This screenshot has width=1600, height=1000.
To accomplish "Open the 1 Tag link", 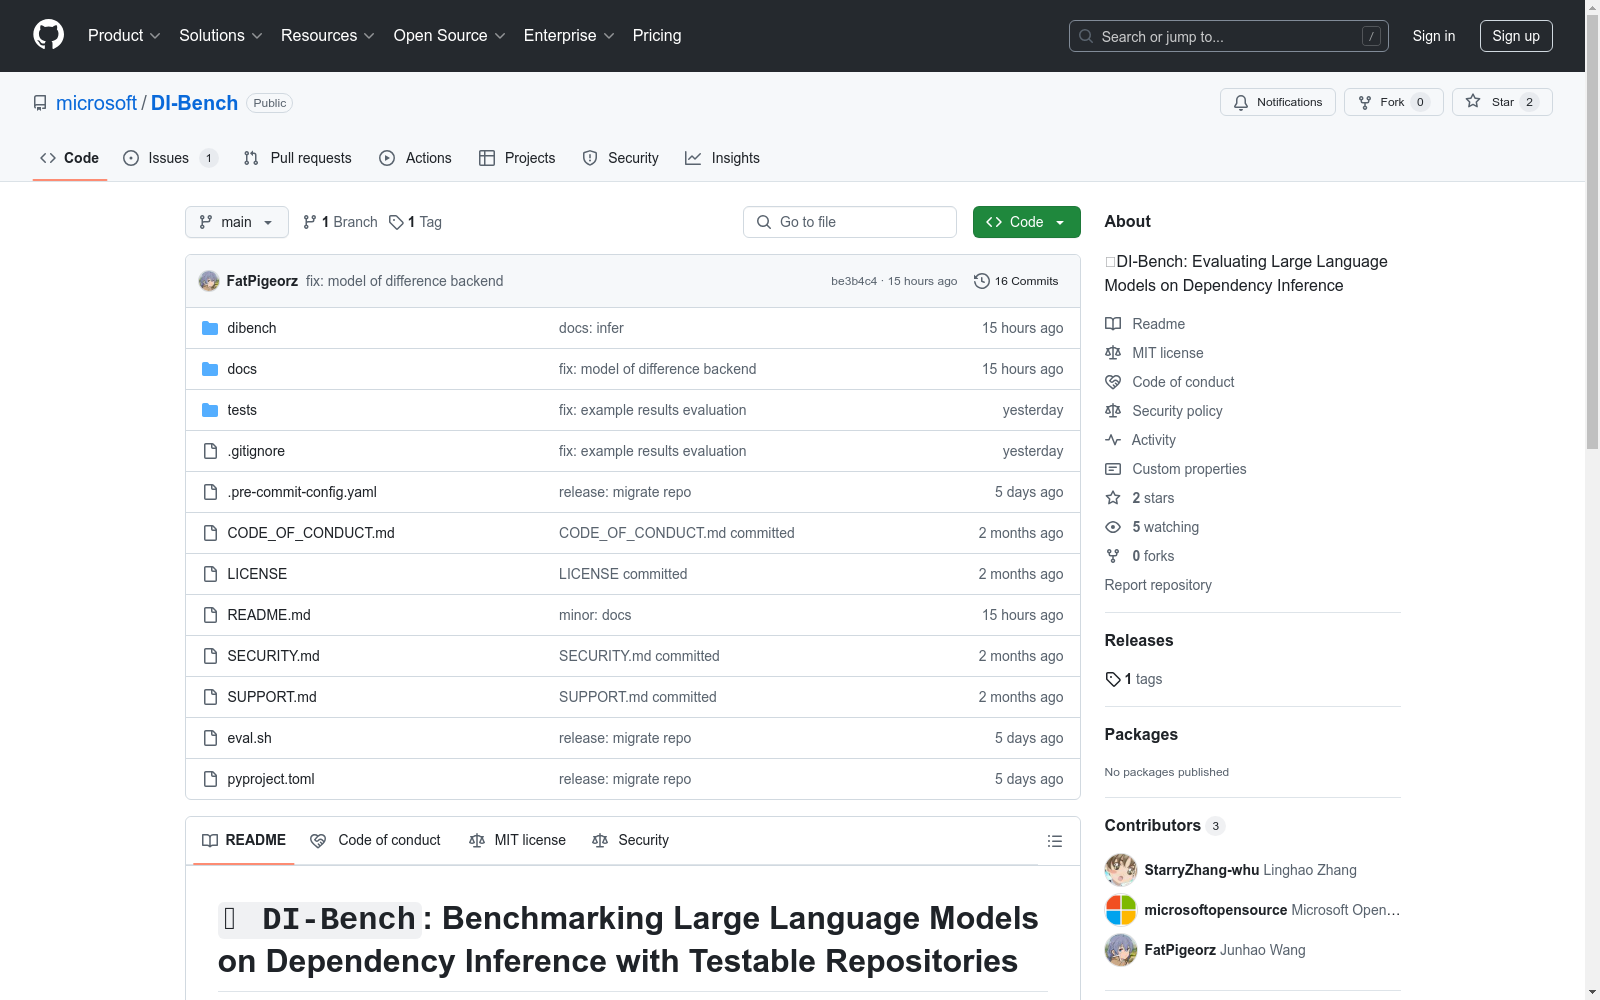I will 416,222.
